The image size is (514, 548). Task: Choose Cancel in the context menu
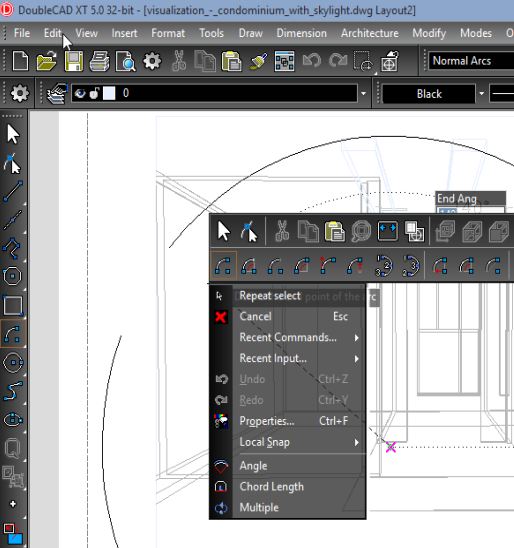[x=288, y=317]
